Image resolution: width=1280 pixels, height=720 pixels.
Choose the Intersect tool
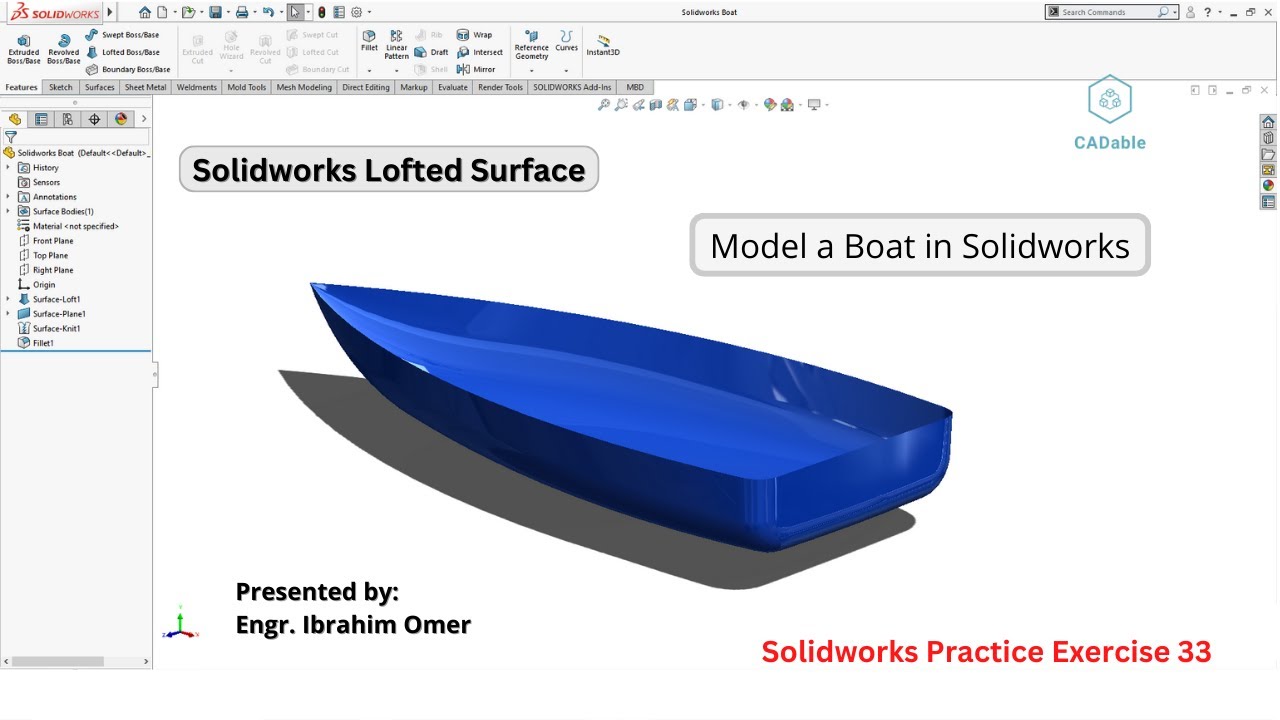point(480,52)
